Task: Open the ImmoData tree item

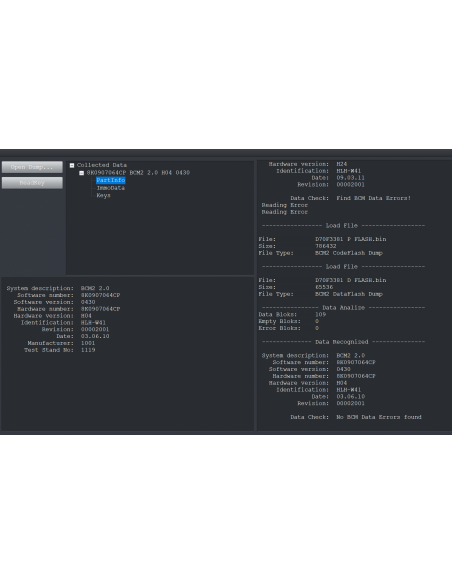Action: tap(111, 188)
